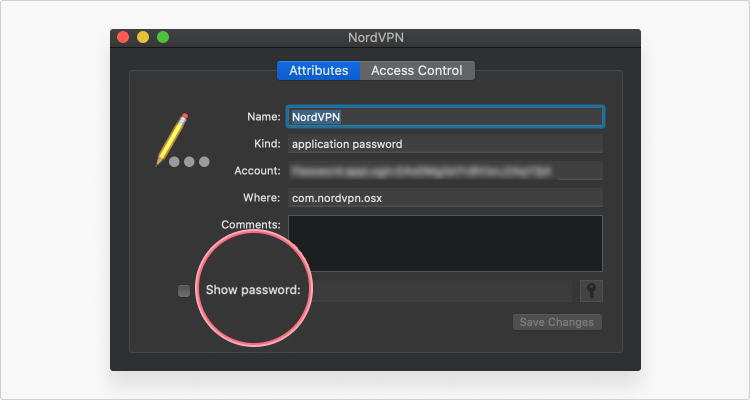Zoom the window with green button
The image size is (750, 400).
point(163,37)
